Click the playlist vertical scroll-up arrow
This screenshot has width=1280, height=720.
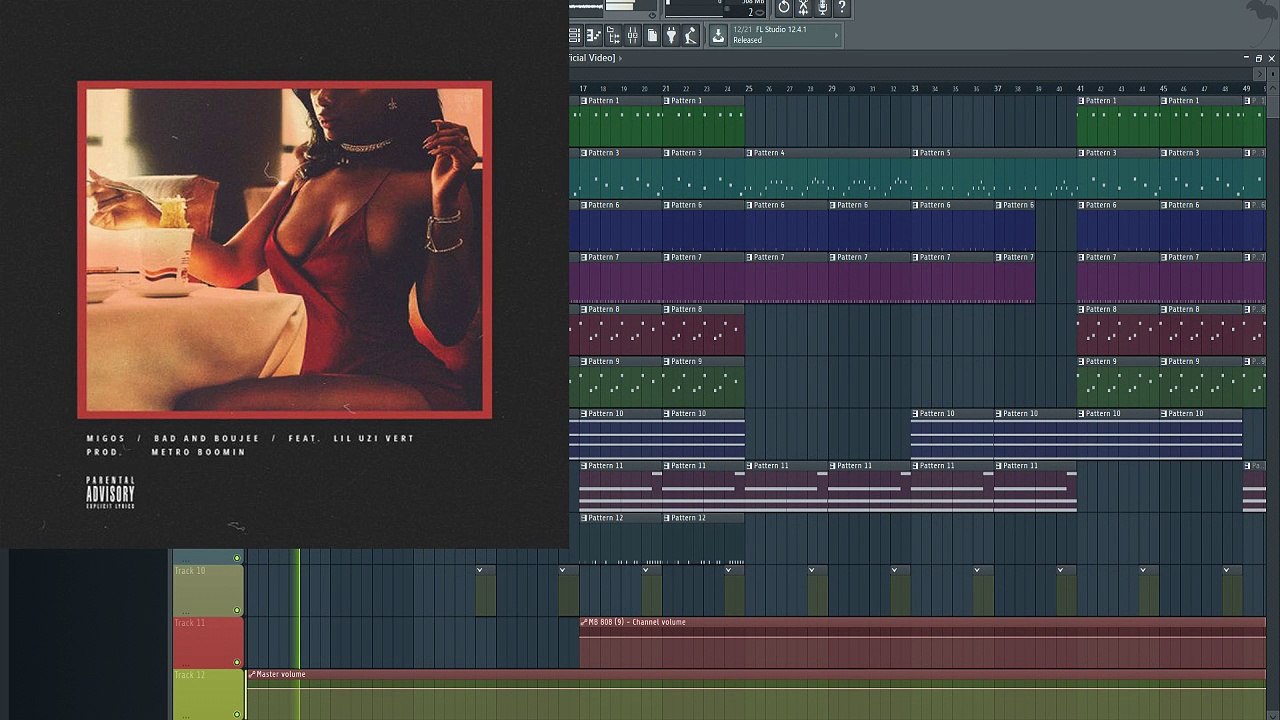(x=1272, y=89)
